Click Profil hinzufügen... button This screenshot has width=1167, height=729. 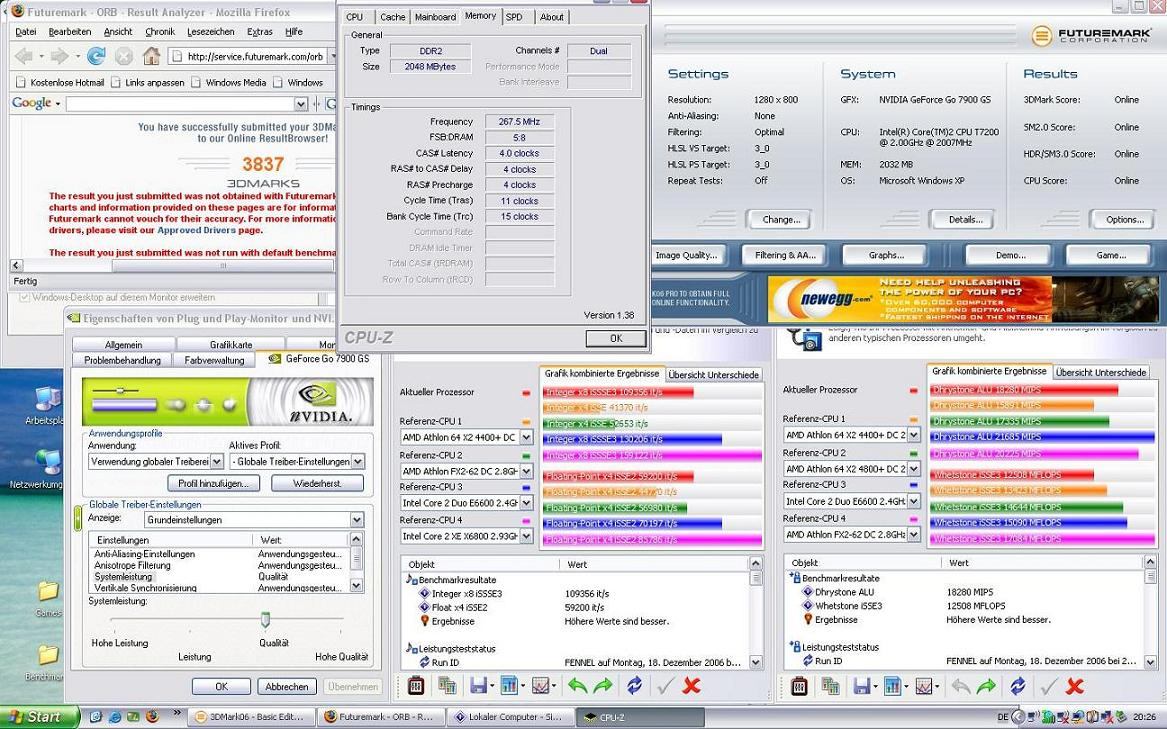click(214, 483)
